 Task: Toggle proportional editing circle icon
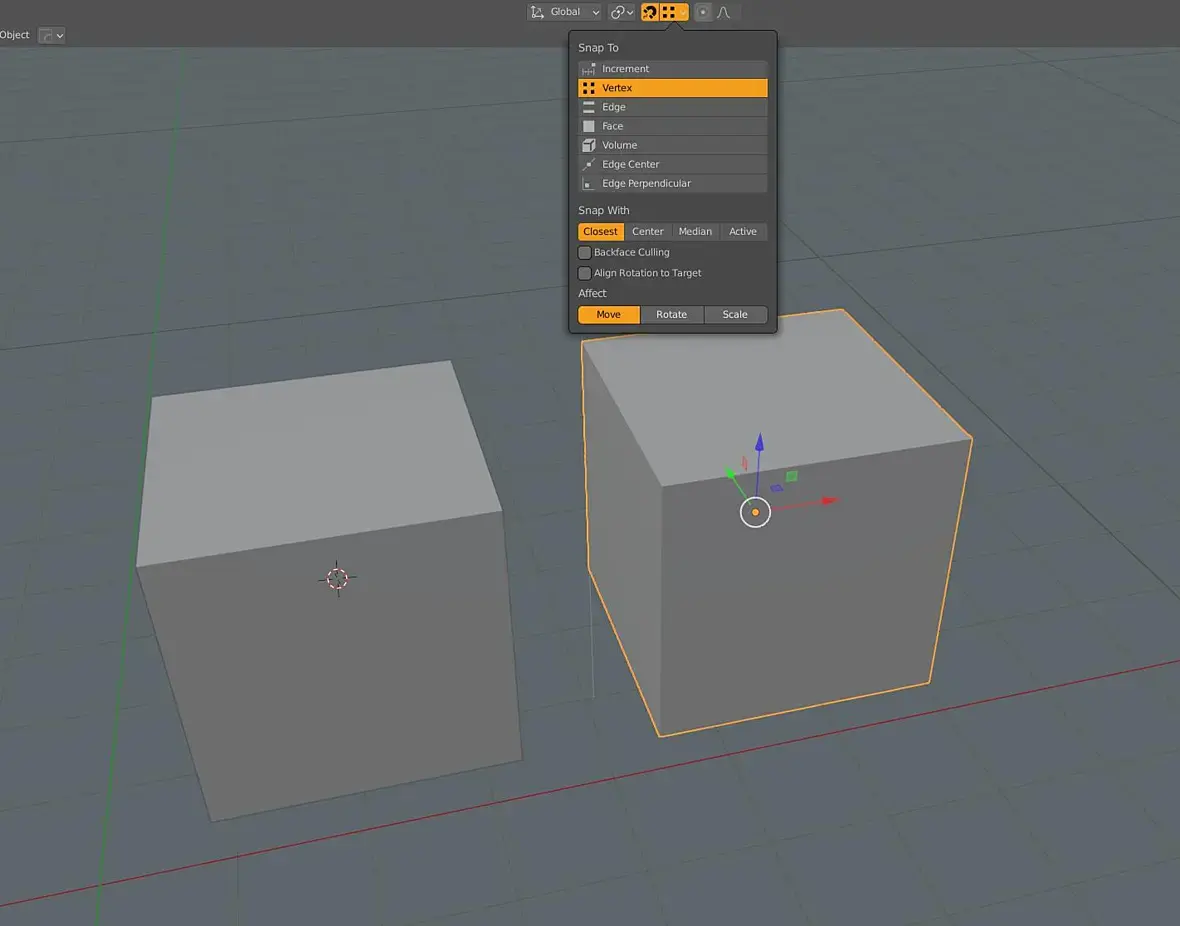tap(703, 12)
